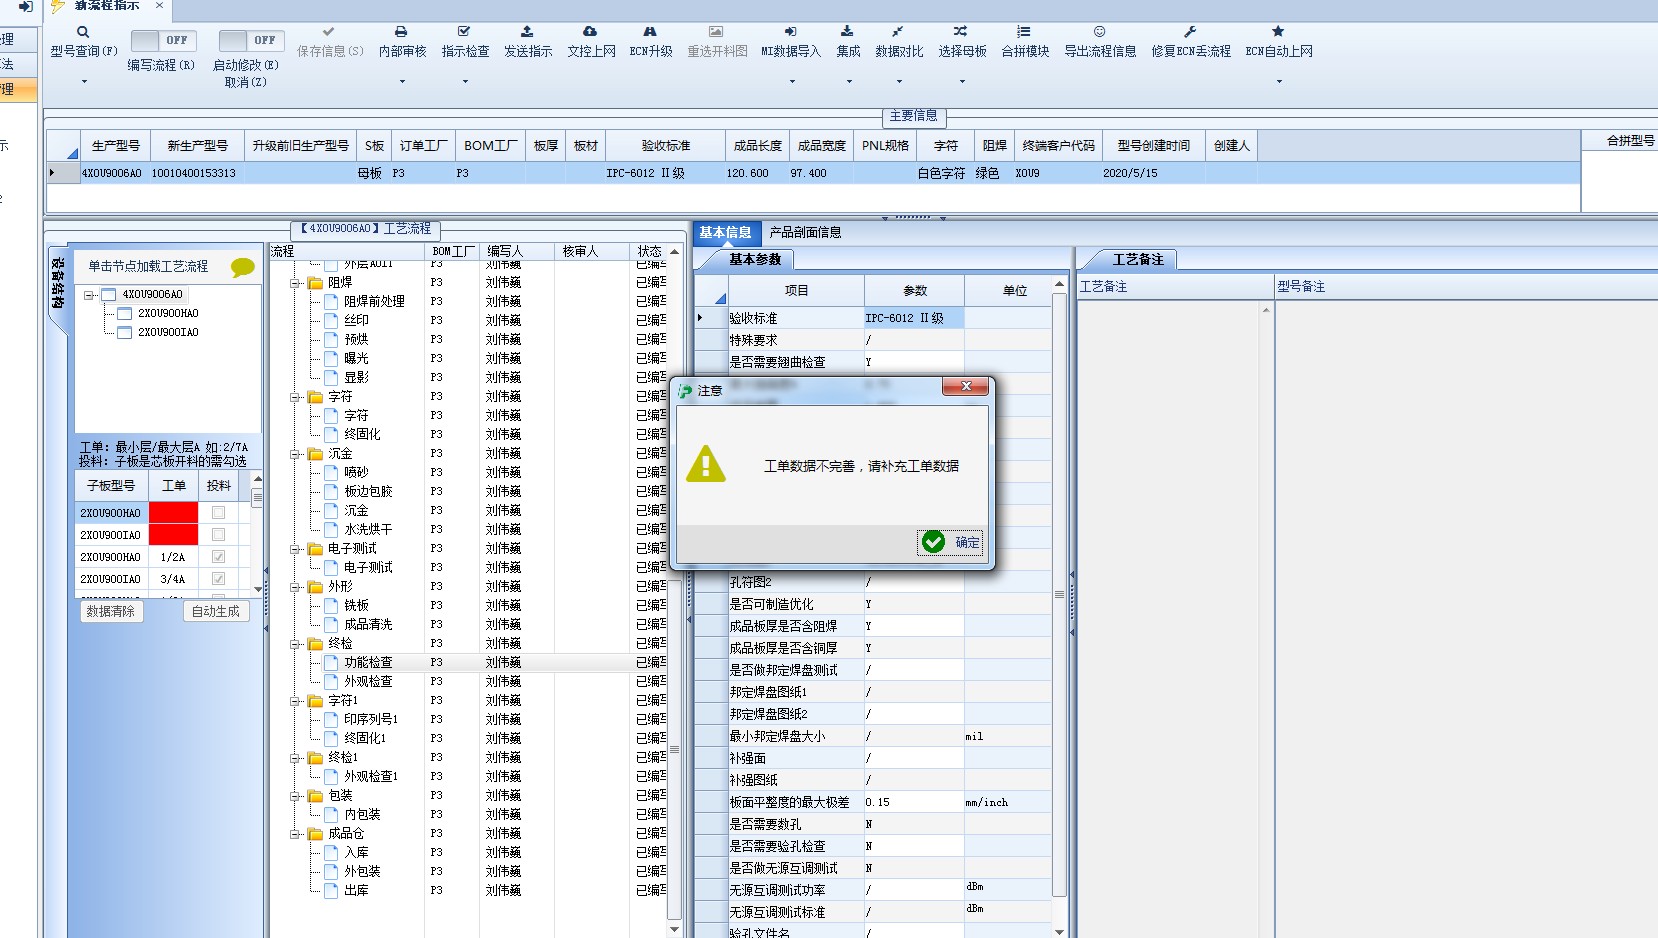Tick checkbox beside 2X0U900IA0 tree node
Viewport: 1658px width, 938px height.
coord(125,333)
